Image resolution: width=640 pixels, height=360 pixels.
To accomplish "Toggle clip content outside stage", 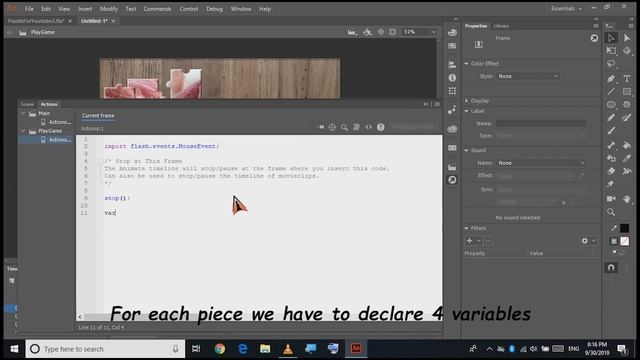I will [393, 32].
